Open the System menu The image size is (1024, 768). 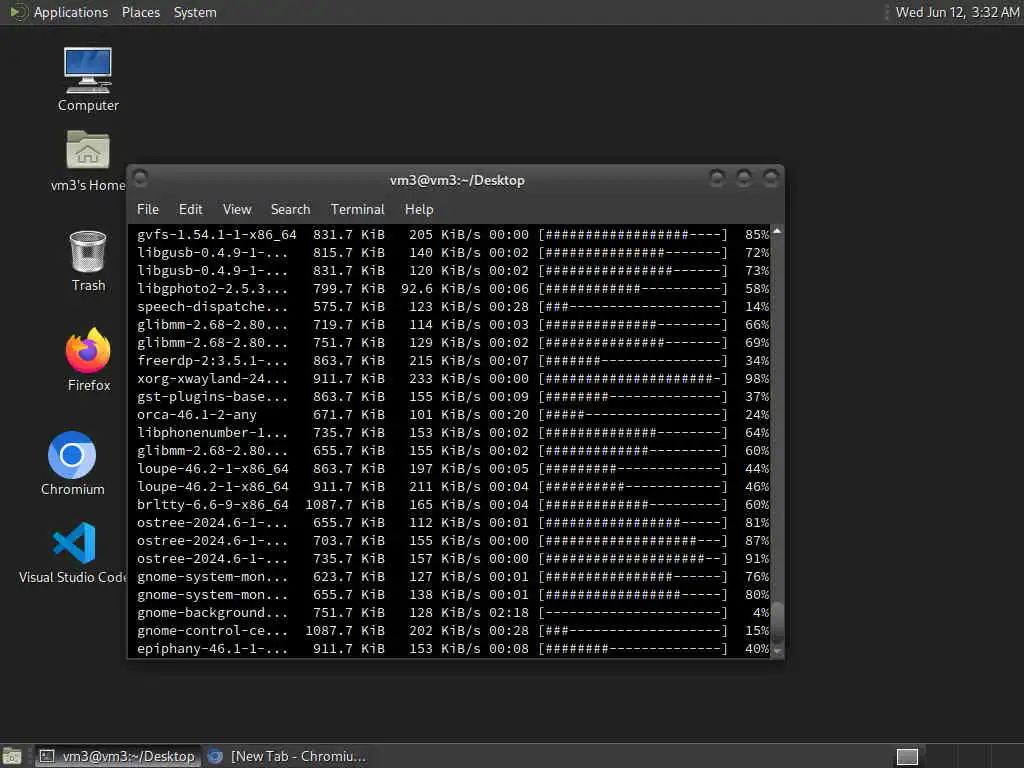point(195,12)
